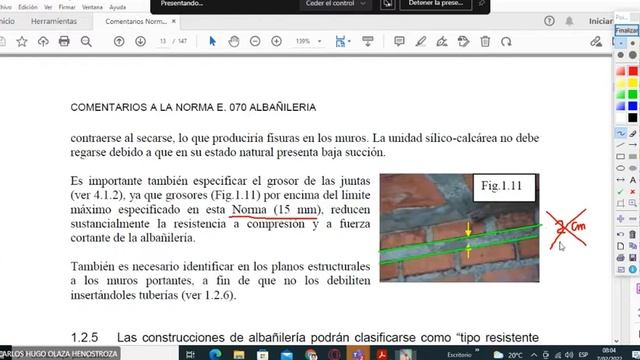Rotate the page with the rotate icon

(506, 41)
